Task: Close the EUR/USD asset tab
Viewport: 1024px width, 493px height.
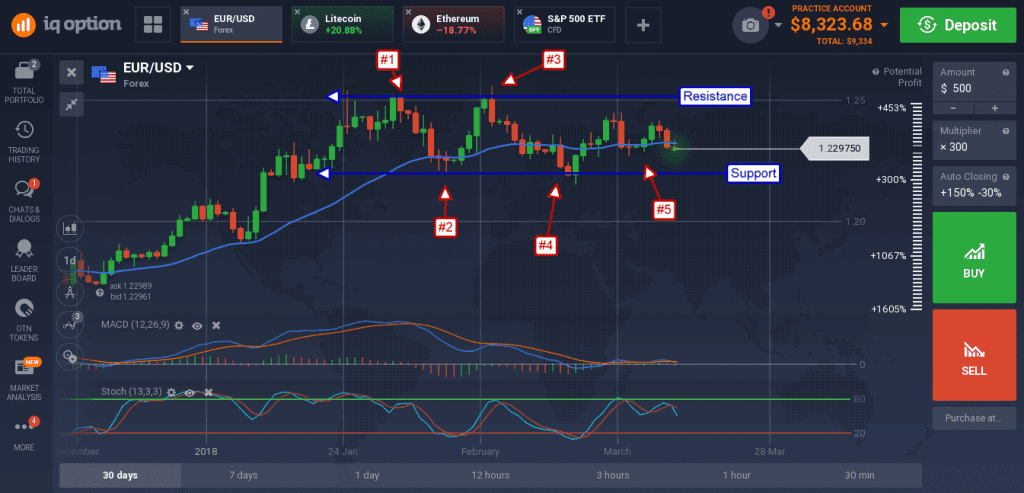Action: [187, 12]
